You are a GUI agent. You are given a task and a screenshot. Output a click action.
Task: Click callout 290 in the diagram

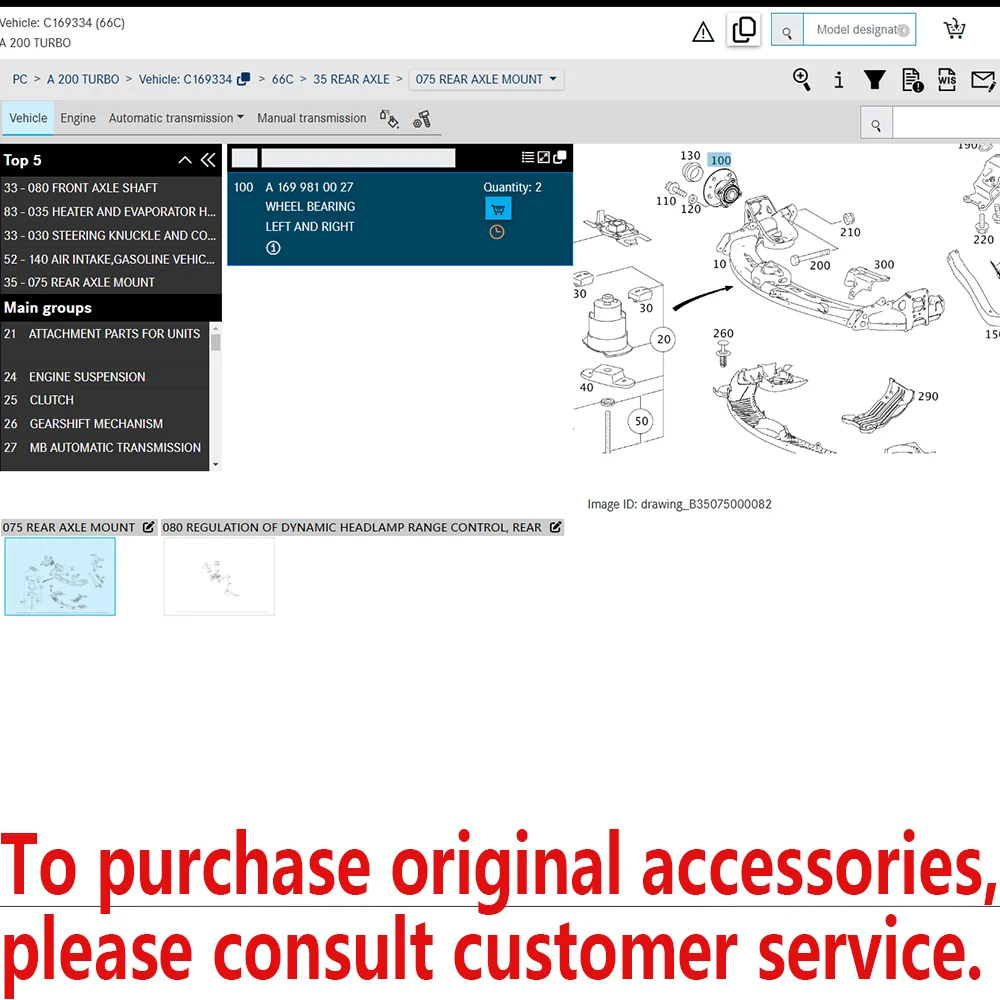pos(928,397)
